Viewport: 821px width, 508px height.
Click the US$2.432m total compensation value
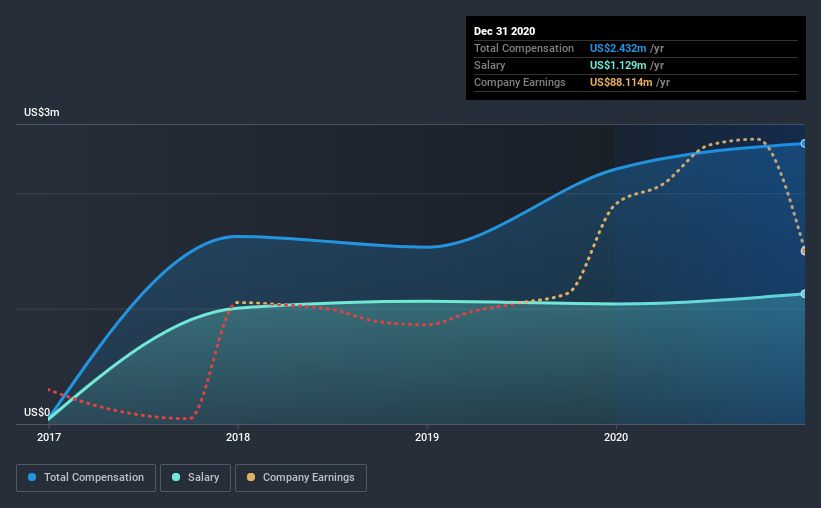point(618,48)
